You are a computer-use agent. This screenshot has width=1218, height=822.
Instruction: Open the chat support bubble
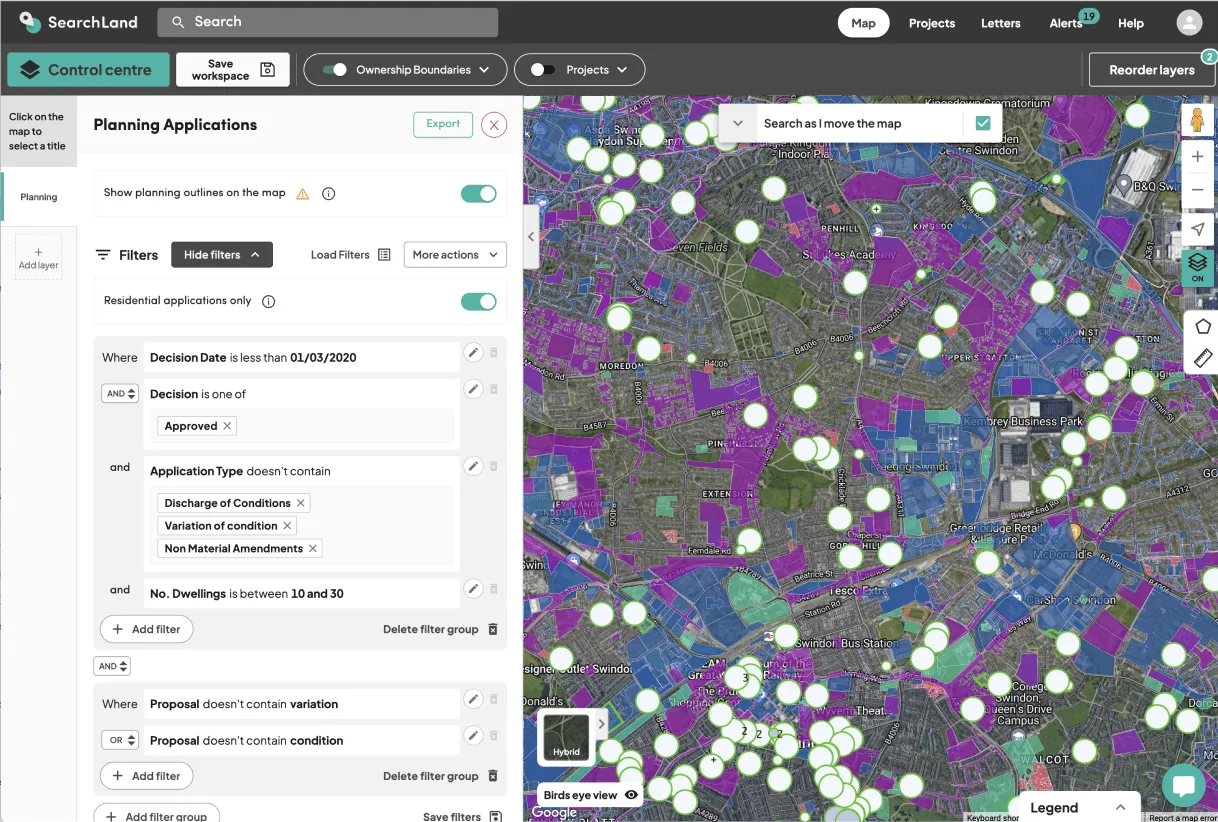pyautogui.click(x=1183, y=785)
